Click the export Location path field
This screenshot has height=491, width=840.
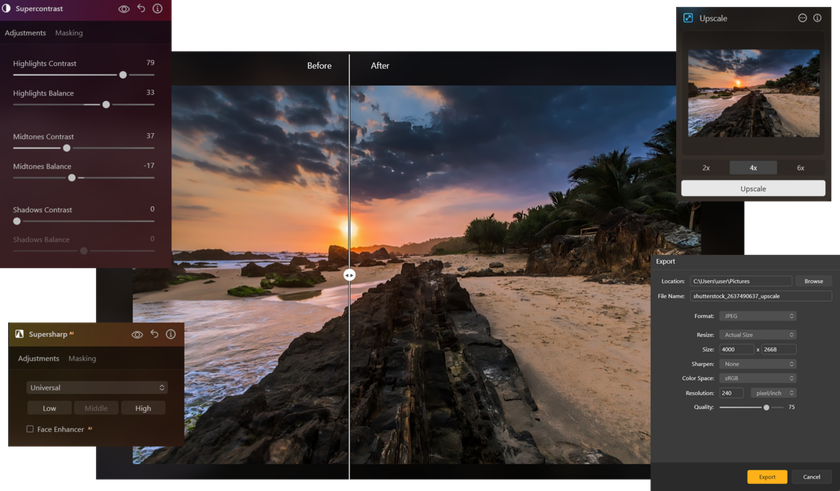[741, 281]
